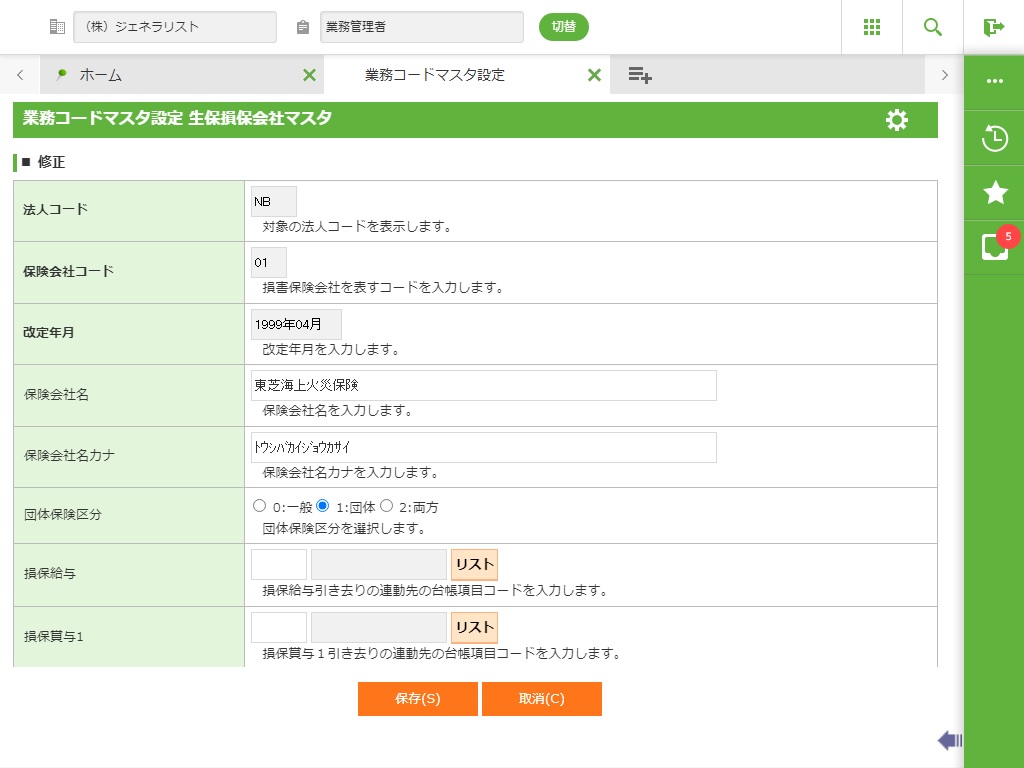Click the 取消(C) button
Screen dimensions: 1024x768
[541, 699]
